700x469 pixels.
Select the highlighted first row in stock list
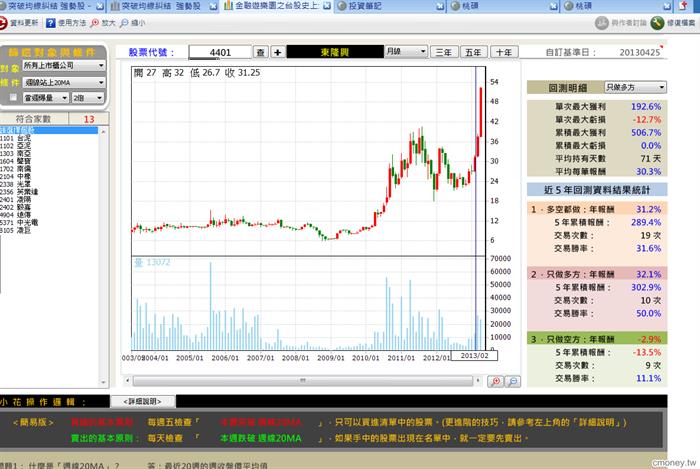[x=49, y=130]
